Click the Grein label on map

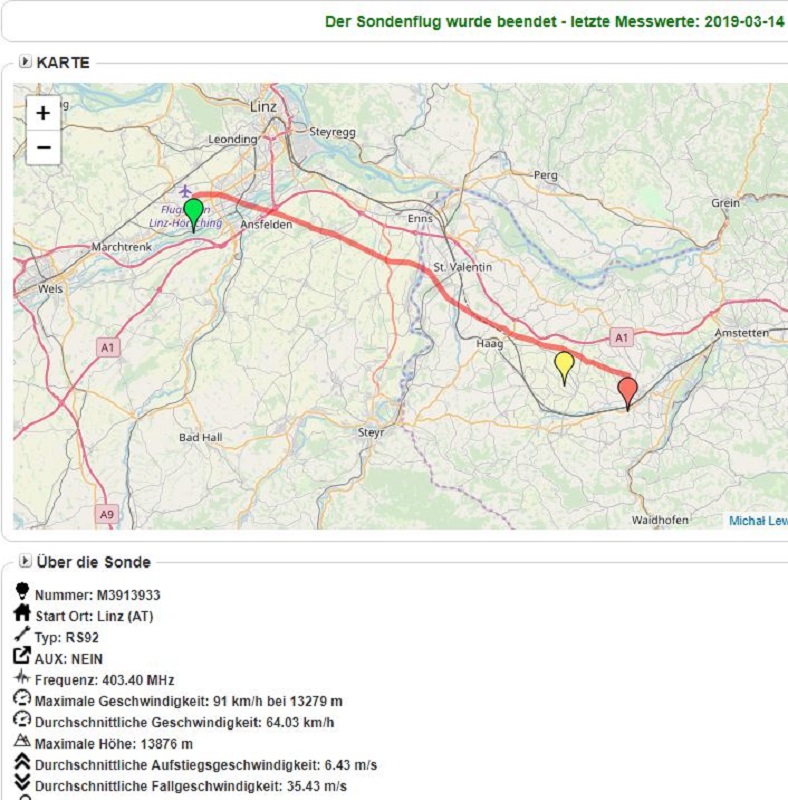[x=725, y=203]
